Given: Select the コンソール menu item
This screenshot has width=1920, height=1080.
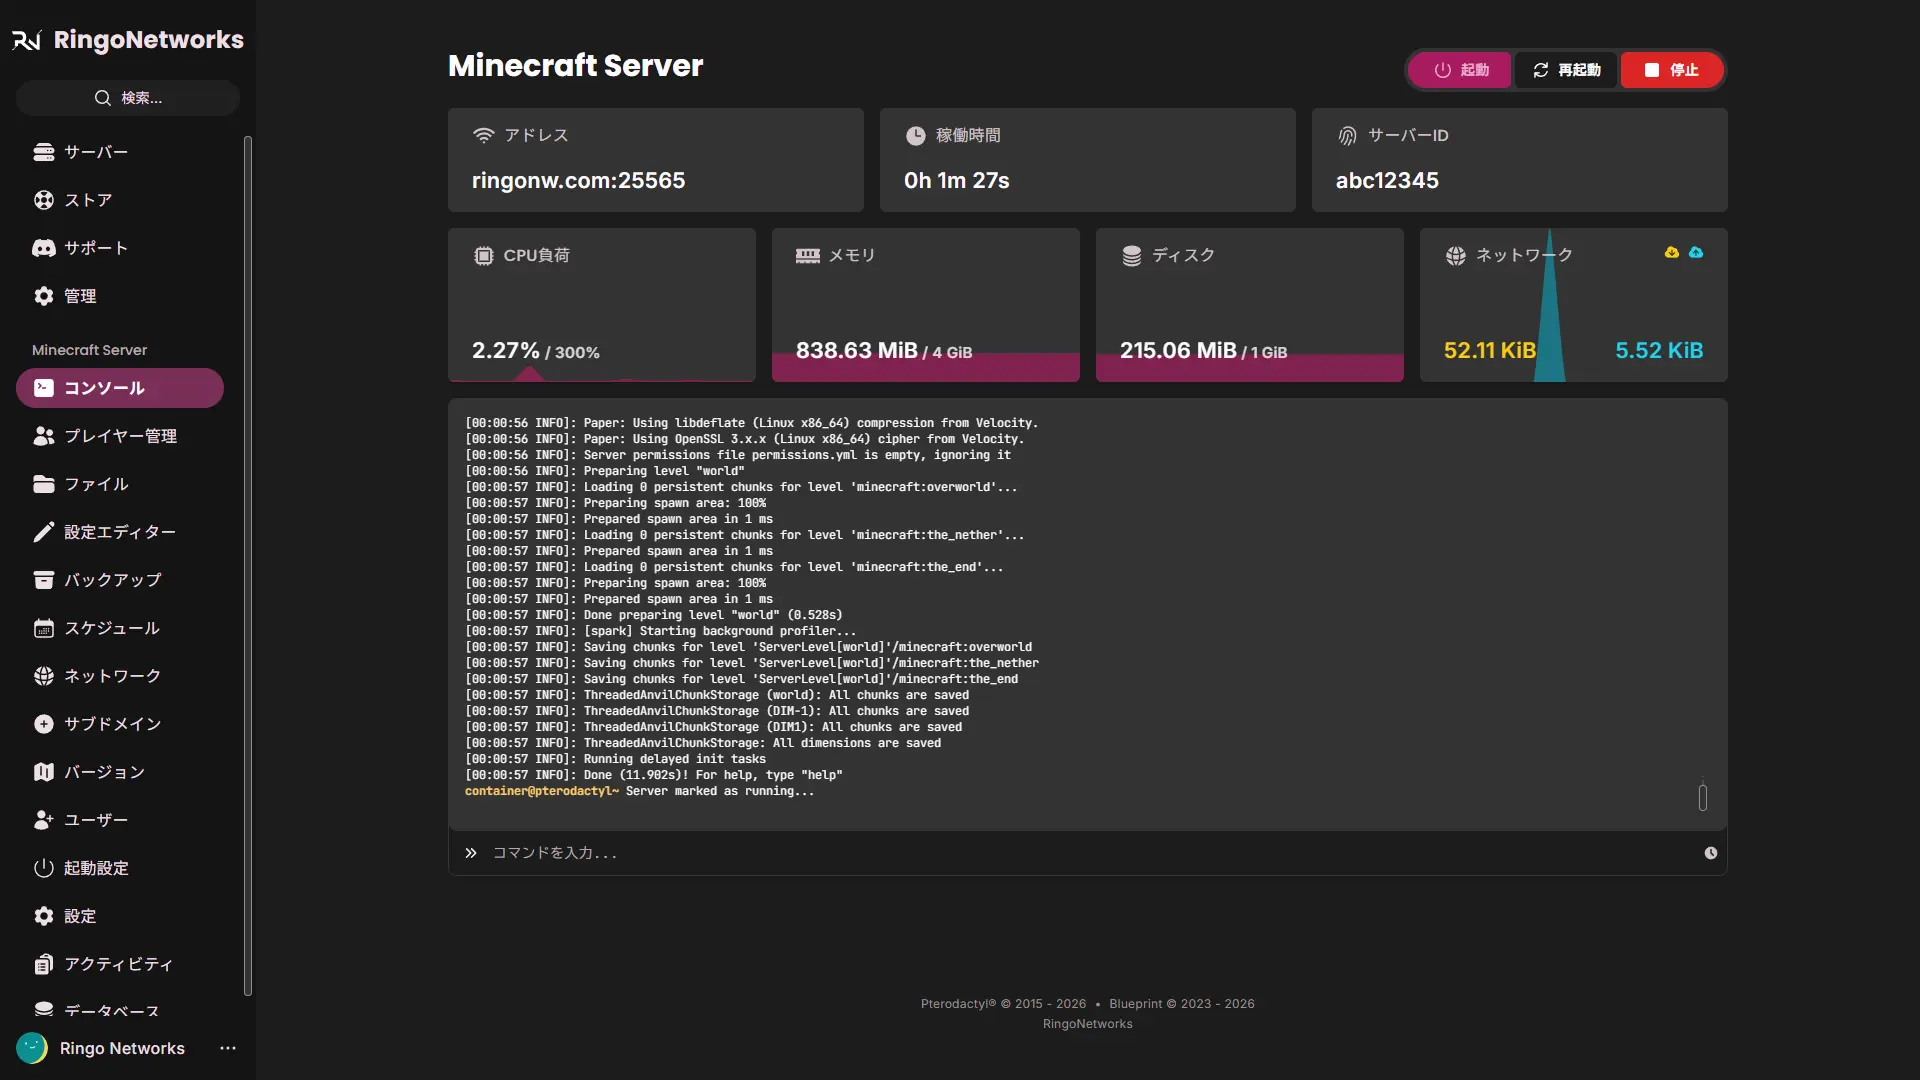Looking at the screenshot, I should pos(120,388).
